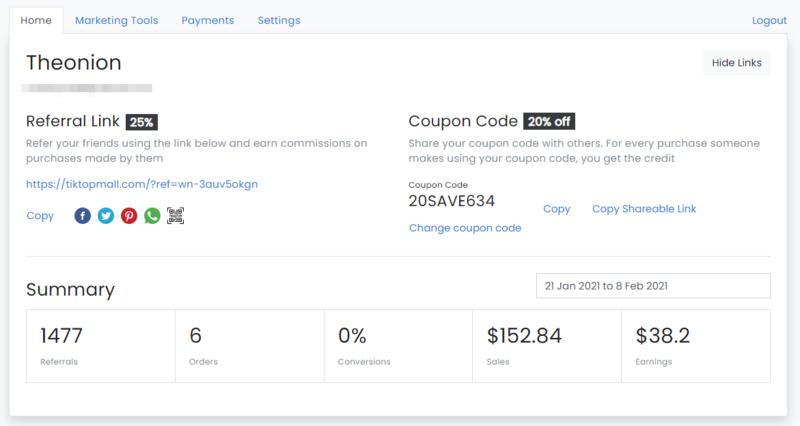
Task: Log out using the Logout link
Action: 769,20
